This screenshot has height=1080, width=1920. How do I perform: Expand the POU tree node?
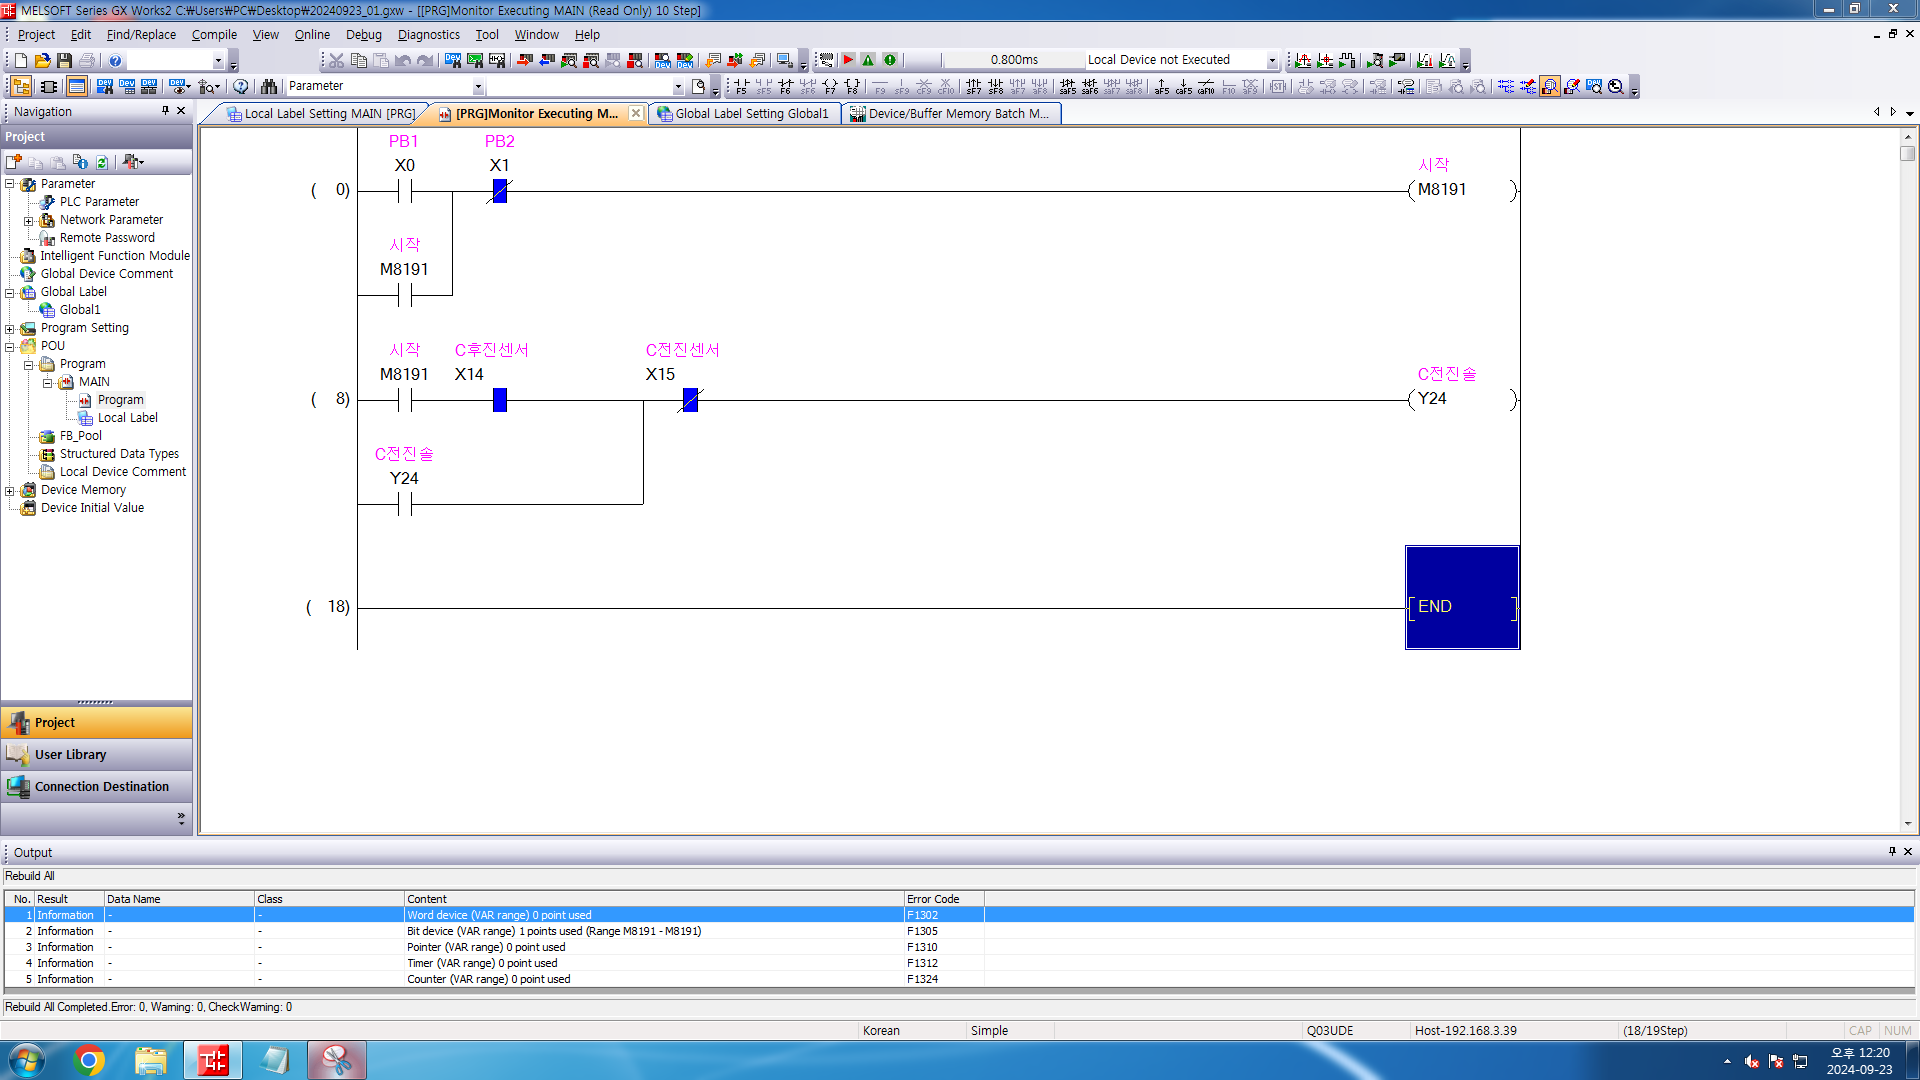point(11,345)
